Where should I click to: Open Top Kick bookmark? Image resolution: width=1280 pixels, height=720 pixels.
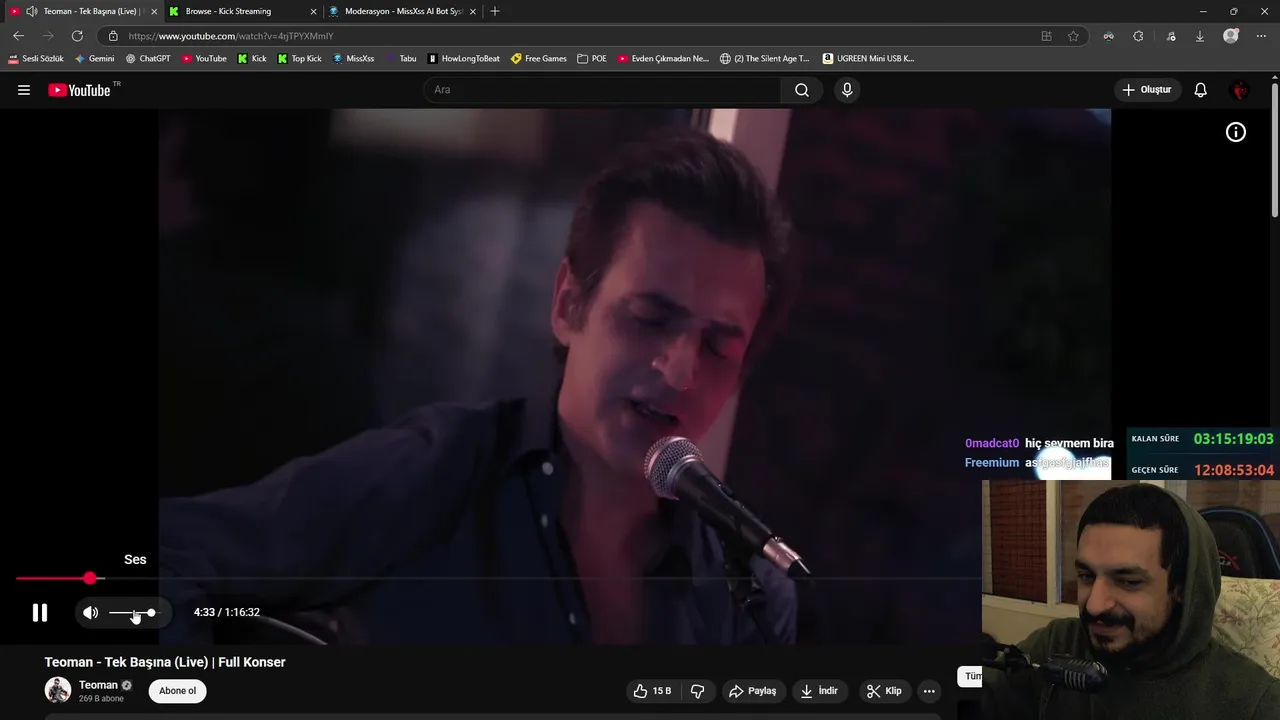pyautogui.click(x=300, y=58)
